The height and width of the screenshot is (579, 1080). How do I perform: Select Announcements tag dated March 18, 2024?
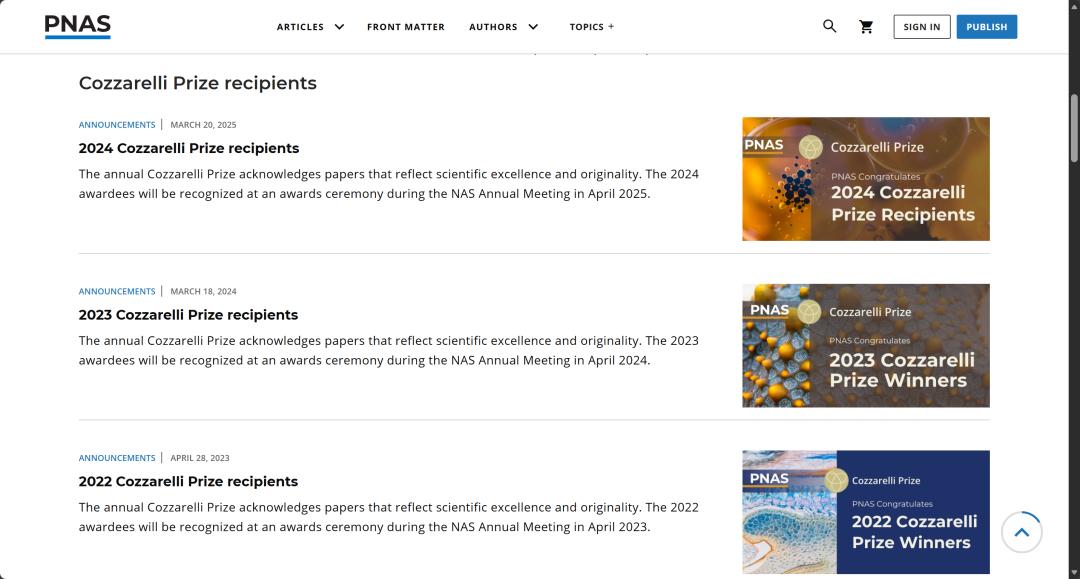click(x=117, y=292)
